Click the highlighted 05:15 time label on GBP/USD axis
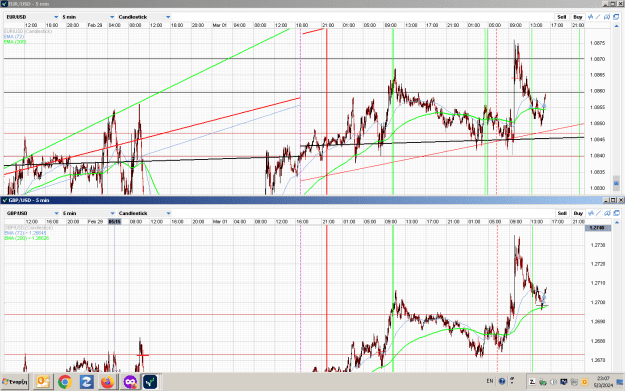The image size is (625, 391). 115,222
